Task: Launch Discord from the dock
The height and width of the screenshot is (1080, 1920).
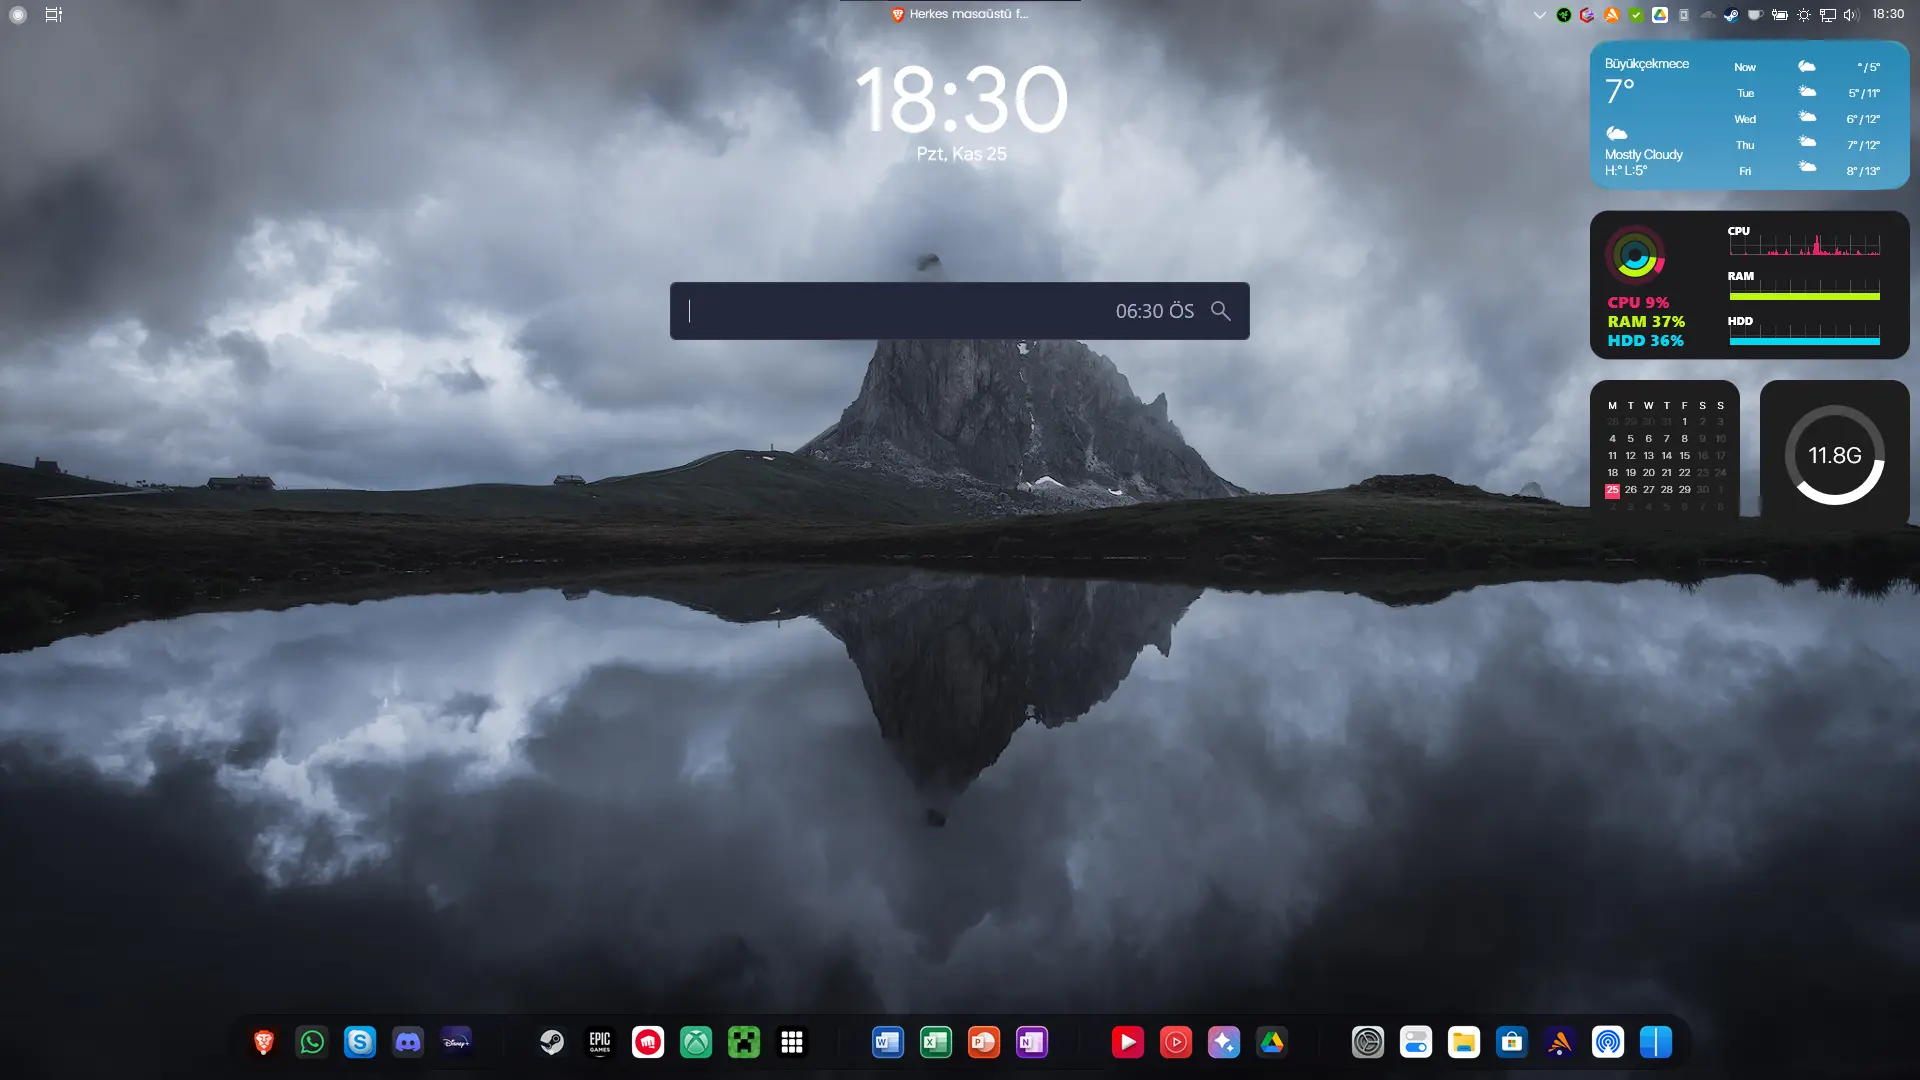Action: point(408,1042)
